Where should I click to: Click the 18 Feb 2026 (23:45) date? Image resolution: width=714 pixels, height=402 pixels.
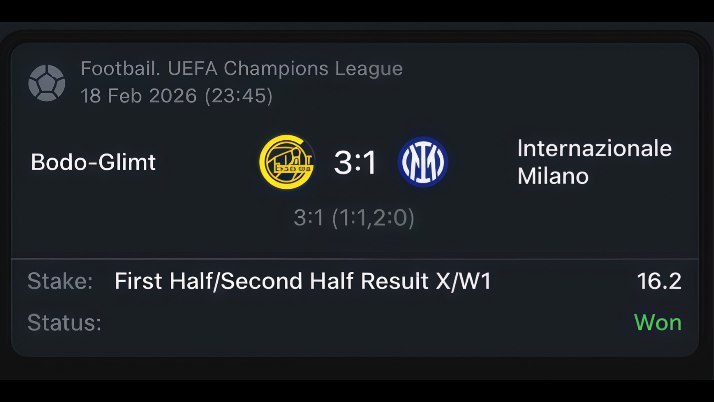tap(177, 96)
